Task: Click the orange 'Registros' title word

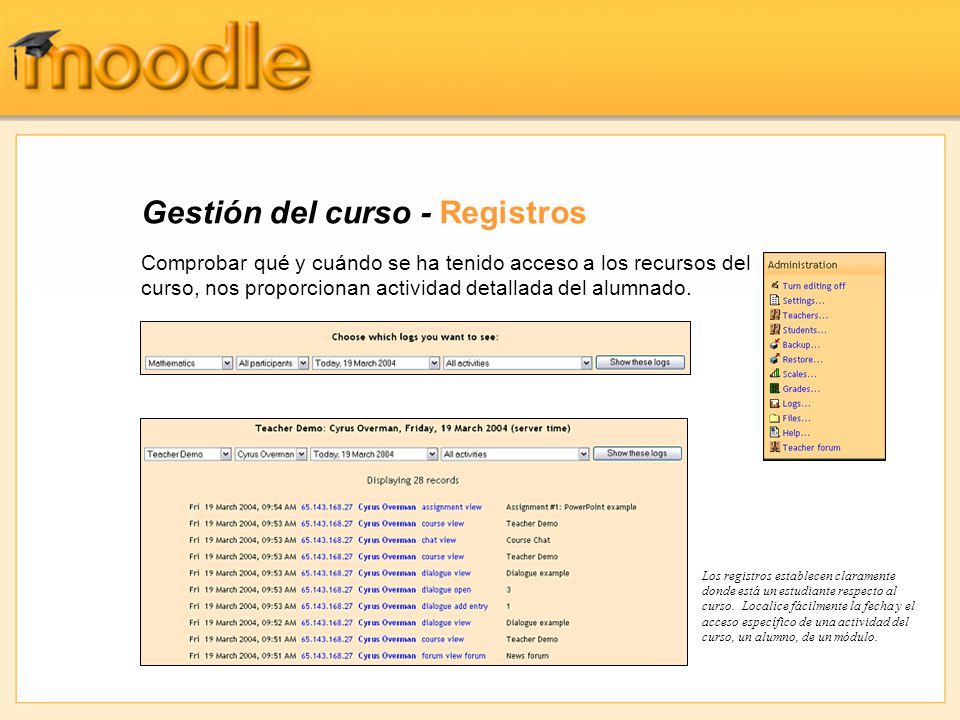Action: coord(513,212)
